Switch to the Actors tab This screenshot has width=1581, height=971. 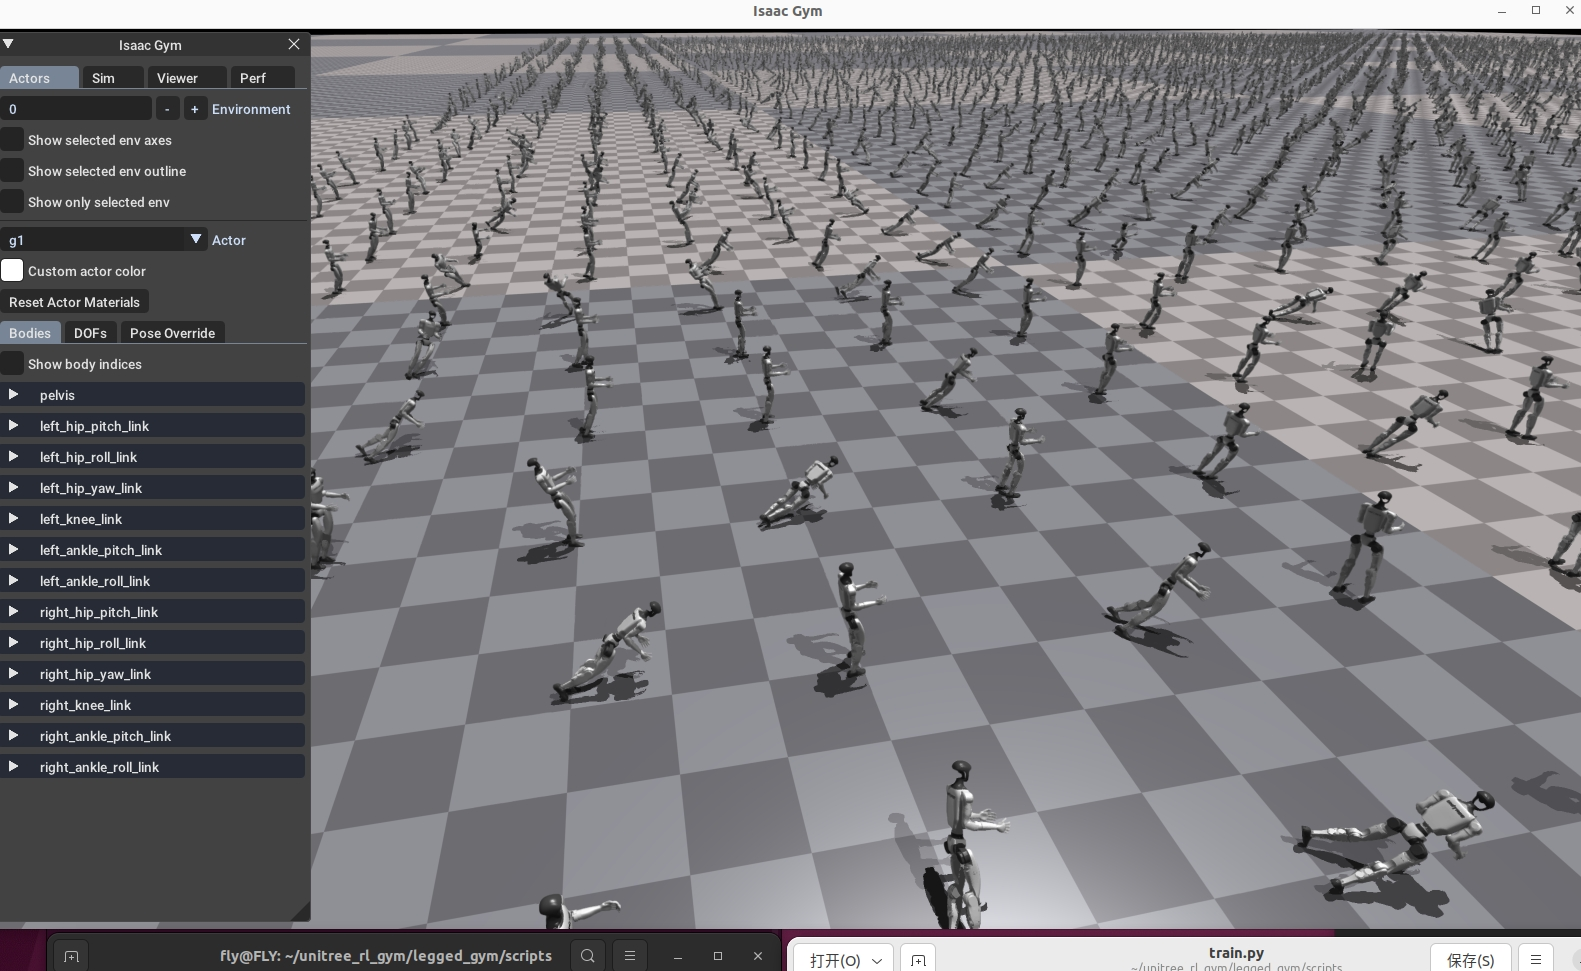click(x=39, y=78)
